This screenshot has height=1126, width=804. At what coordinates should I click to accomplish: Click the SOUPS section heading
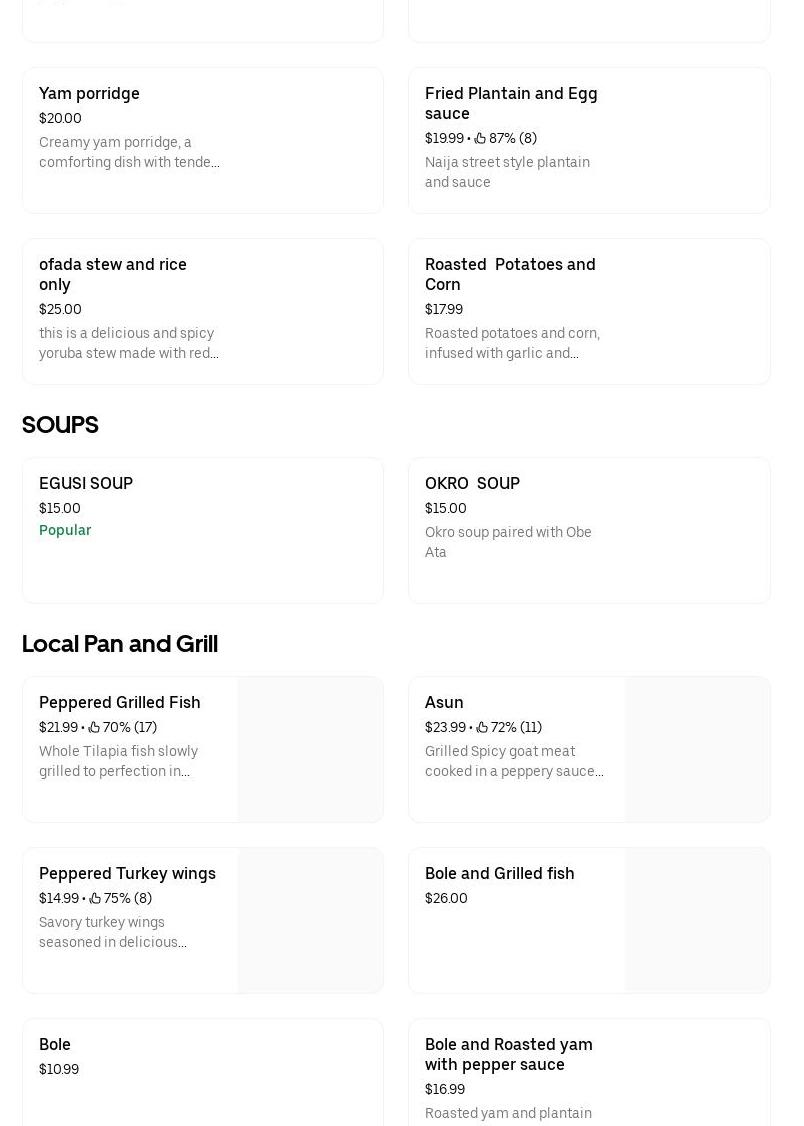click(x=60, y=425)
